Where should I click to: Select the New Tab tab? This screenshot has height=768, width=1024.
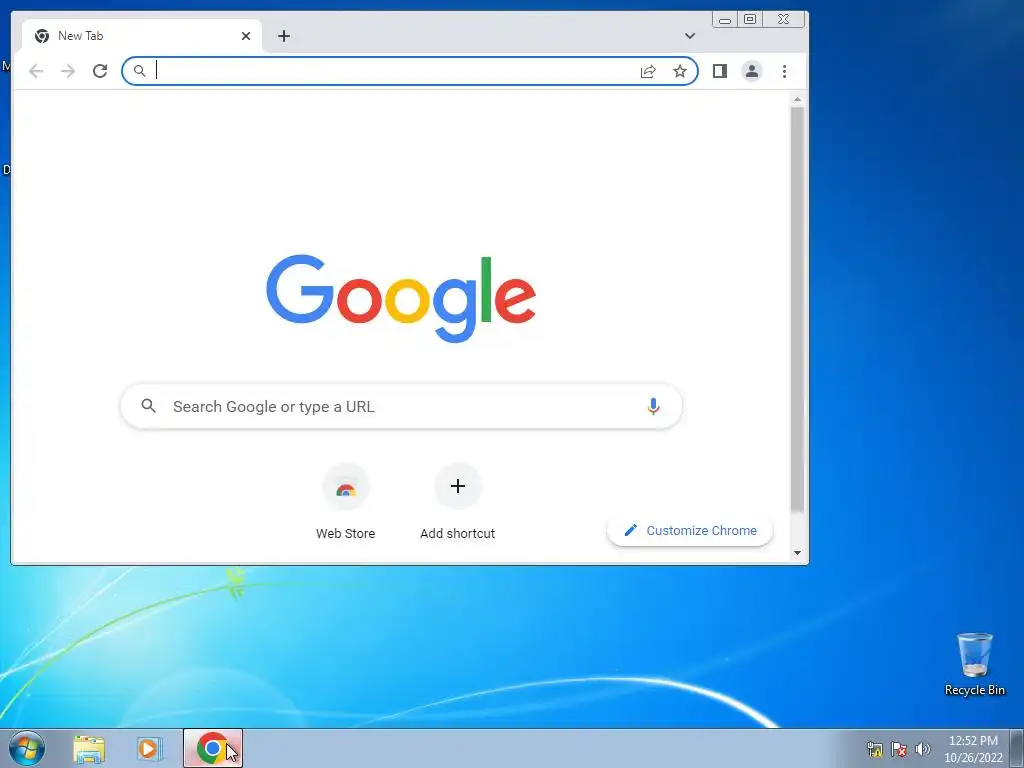pos(142,36)
